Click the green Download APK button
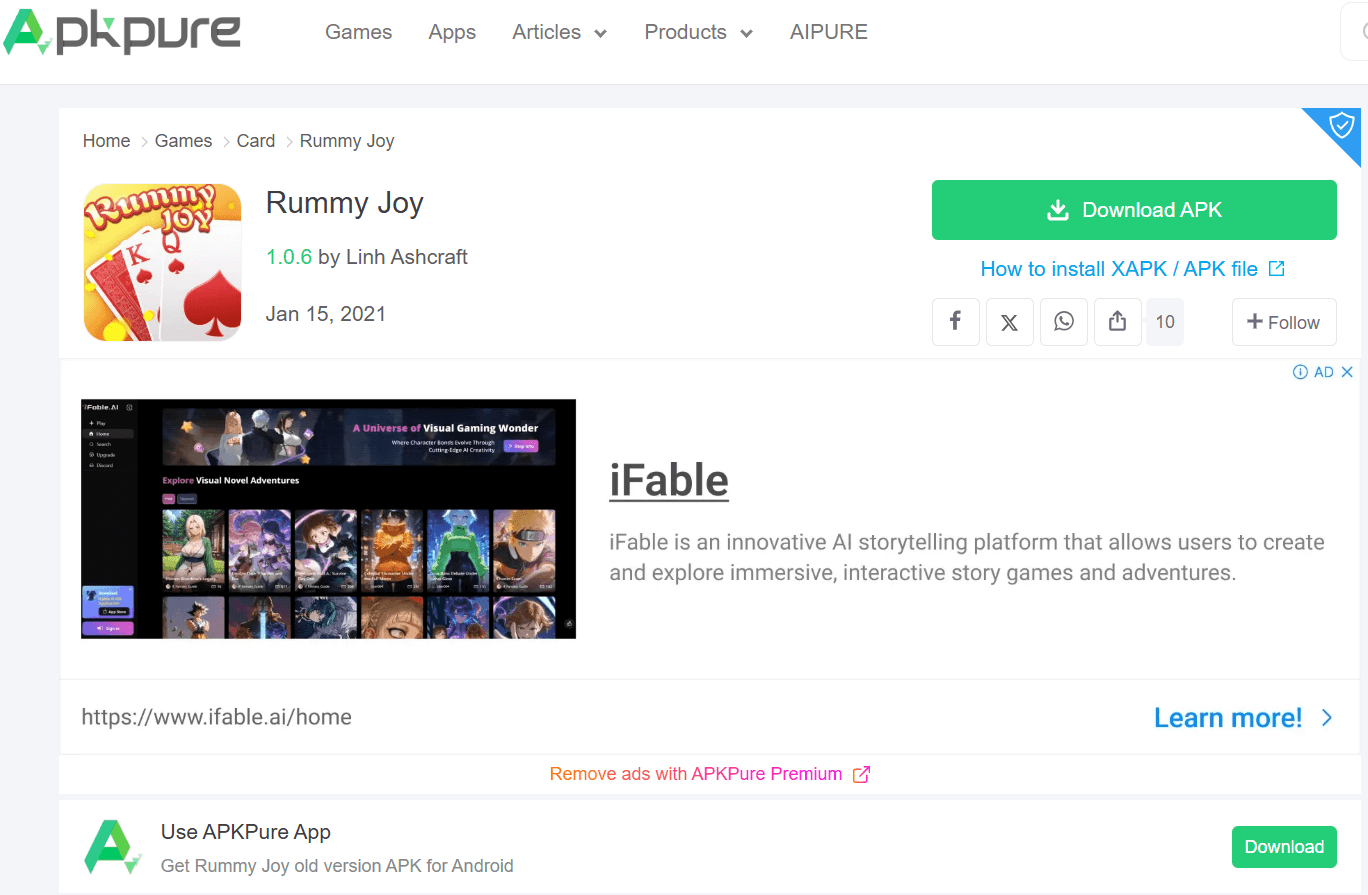 [1134, 210]
